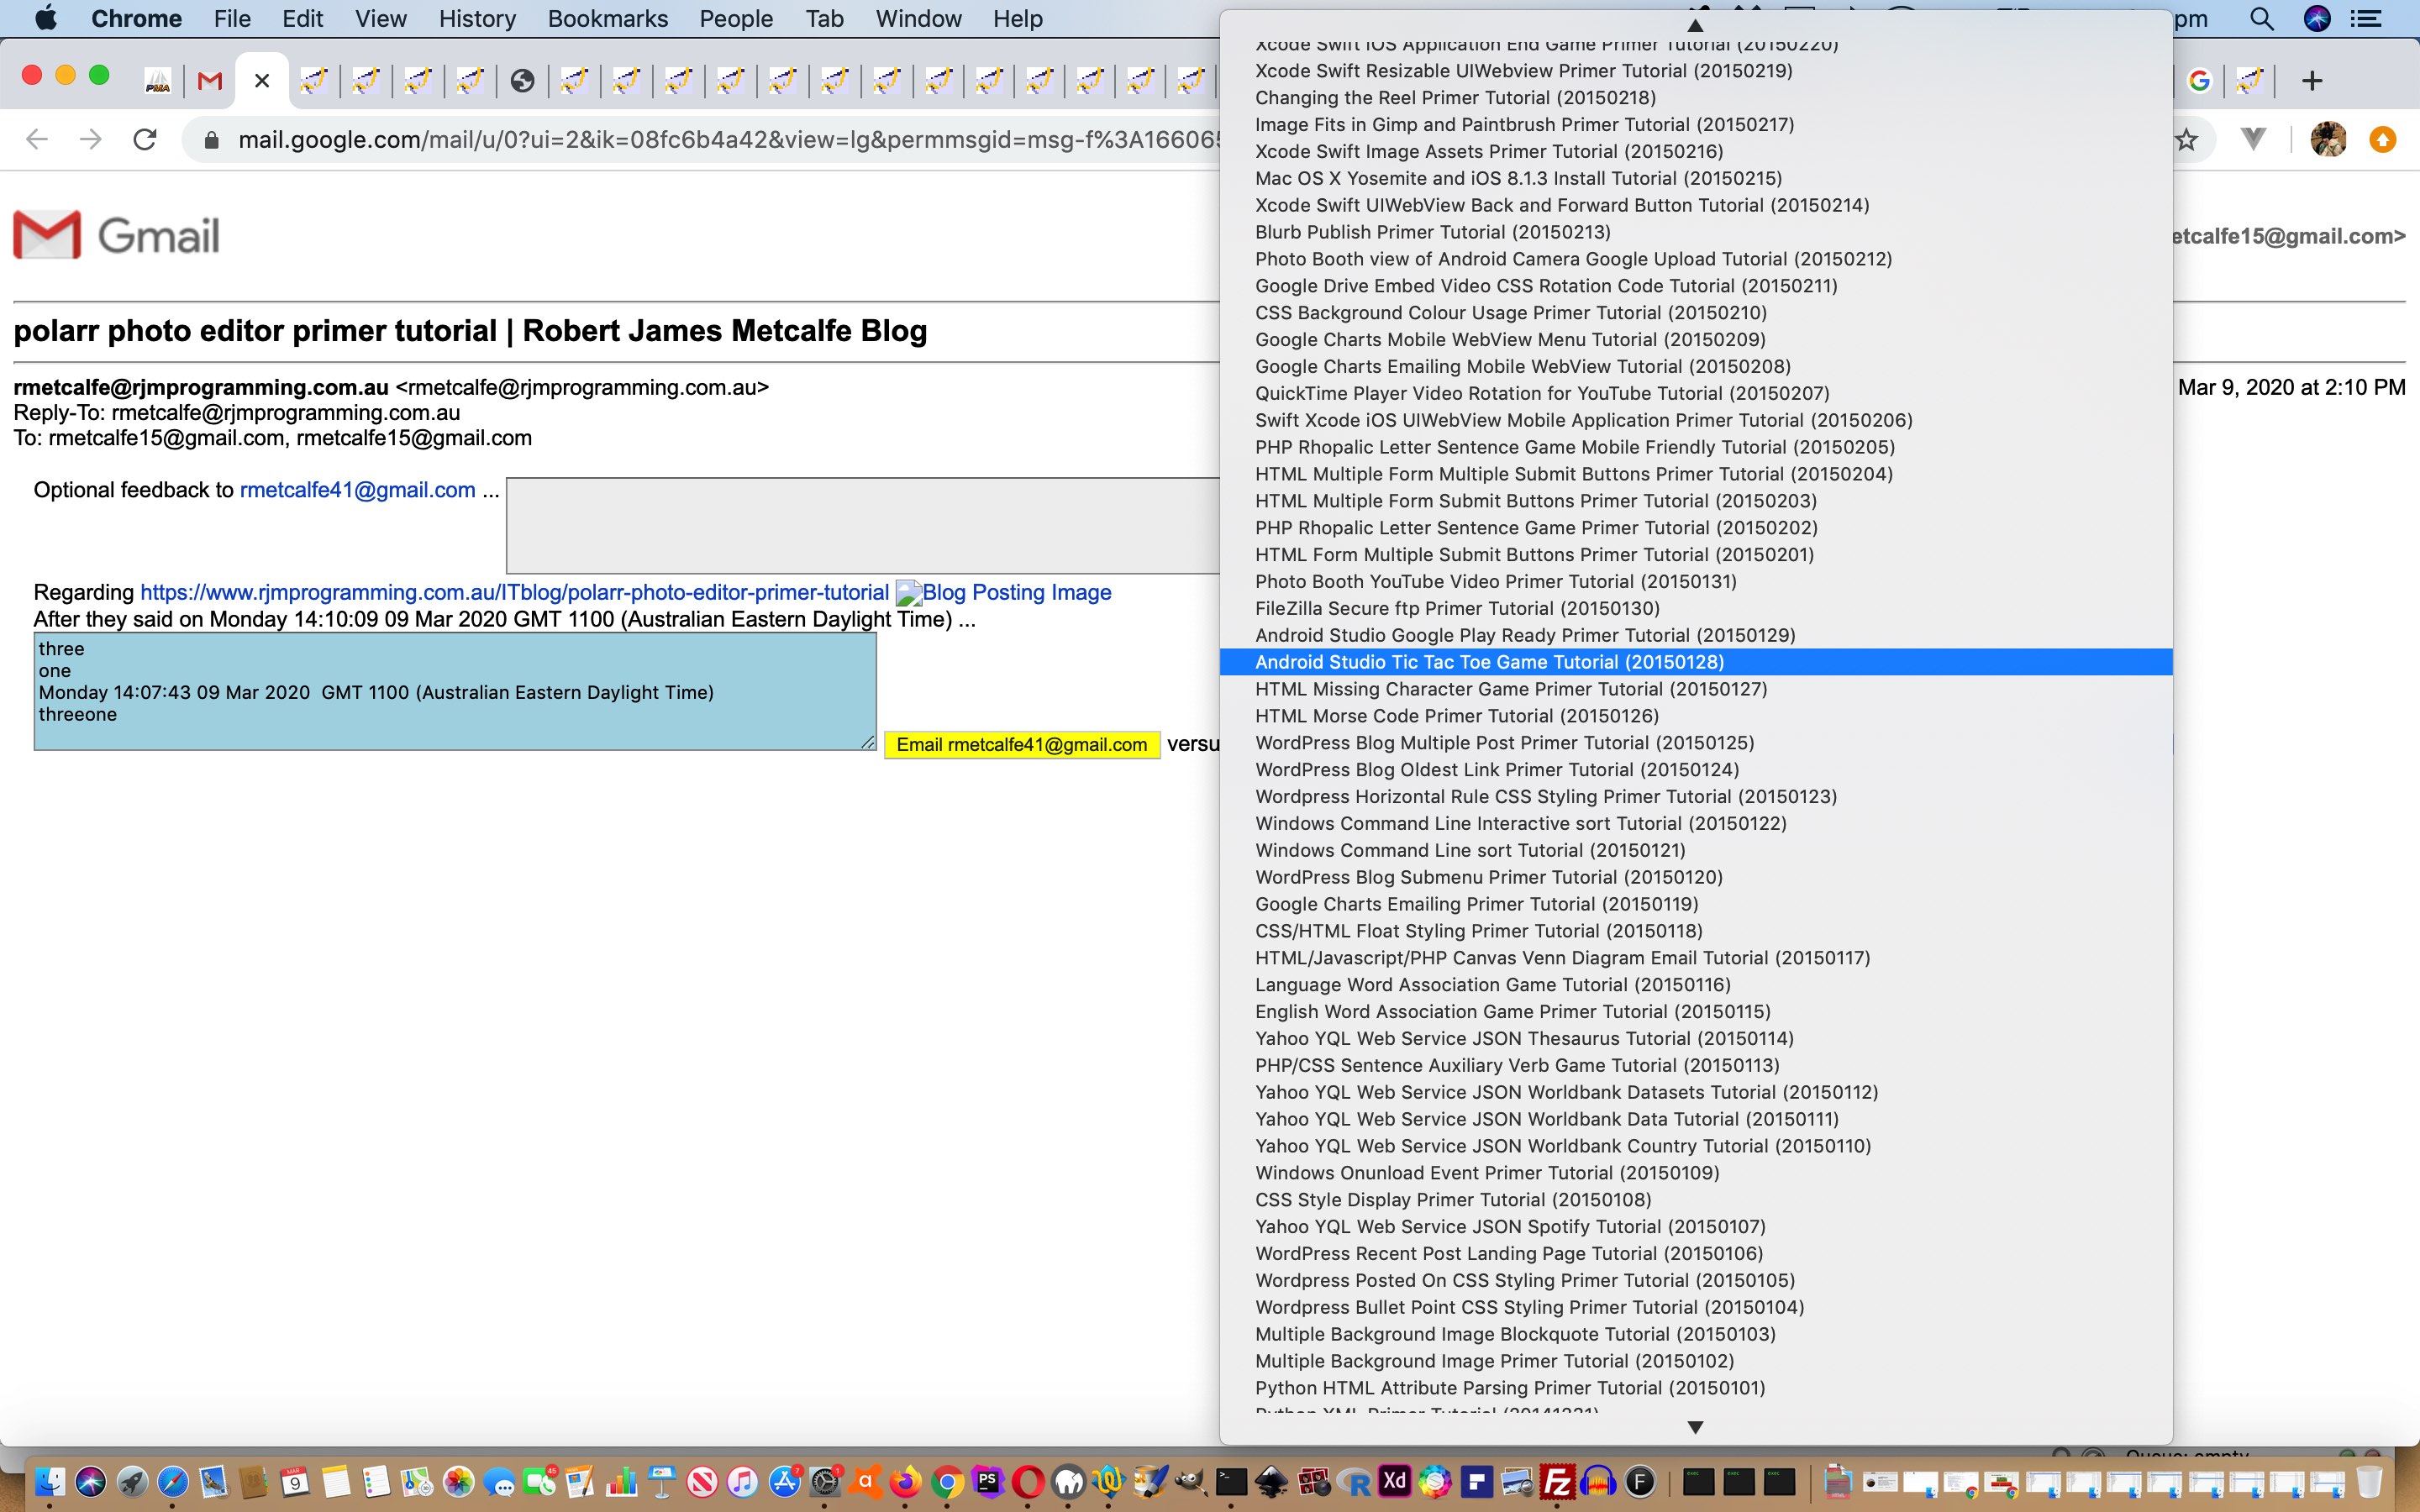
Task: Launch Firefox from the Dock
Action: (906, 1481)
